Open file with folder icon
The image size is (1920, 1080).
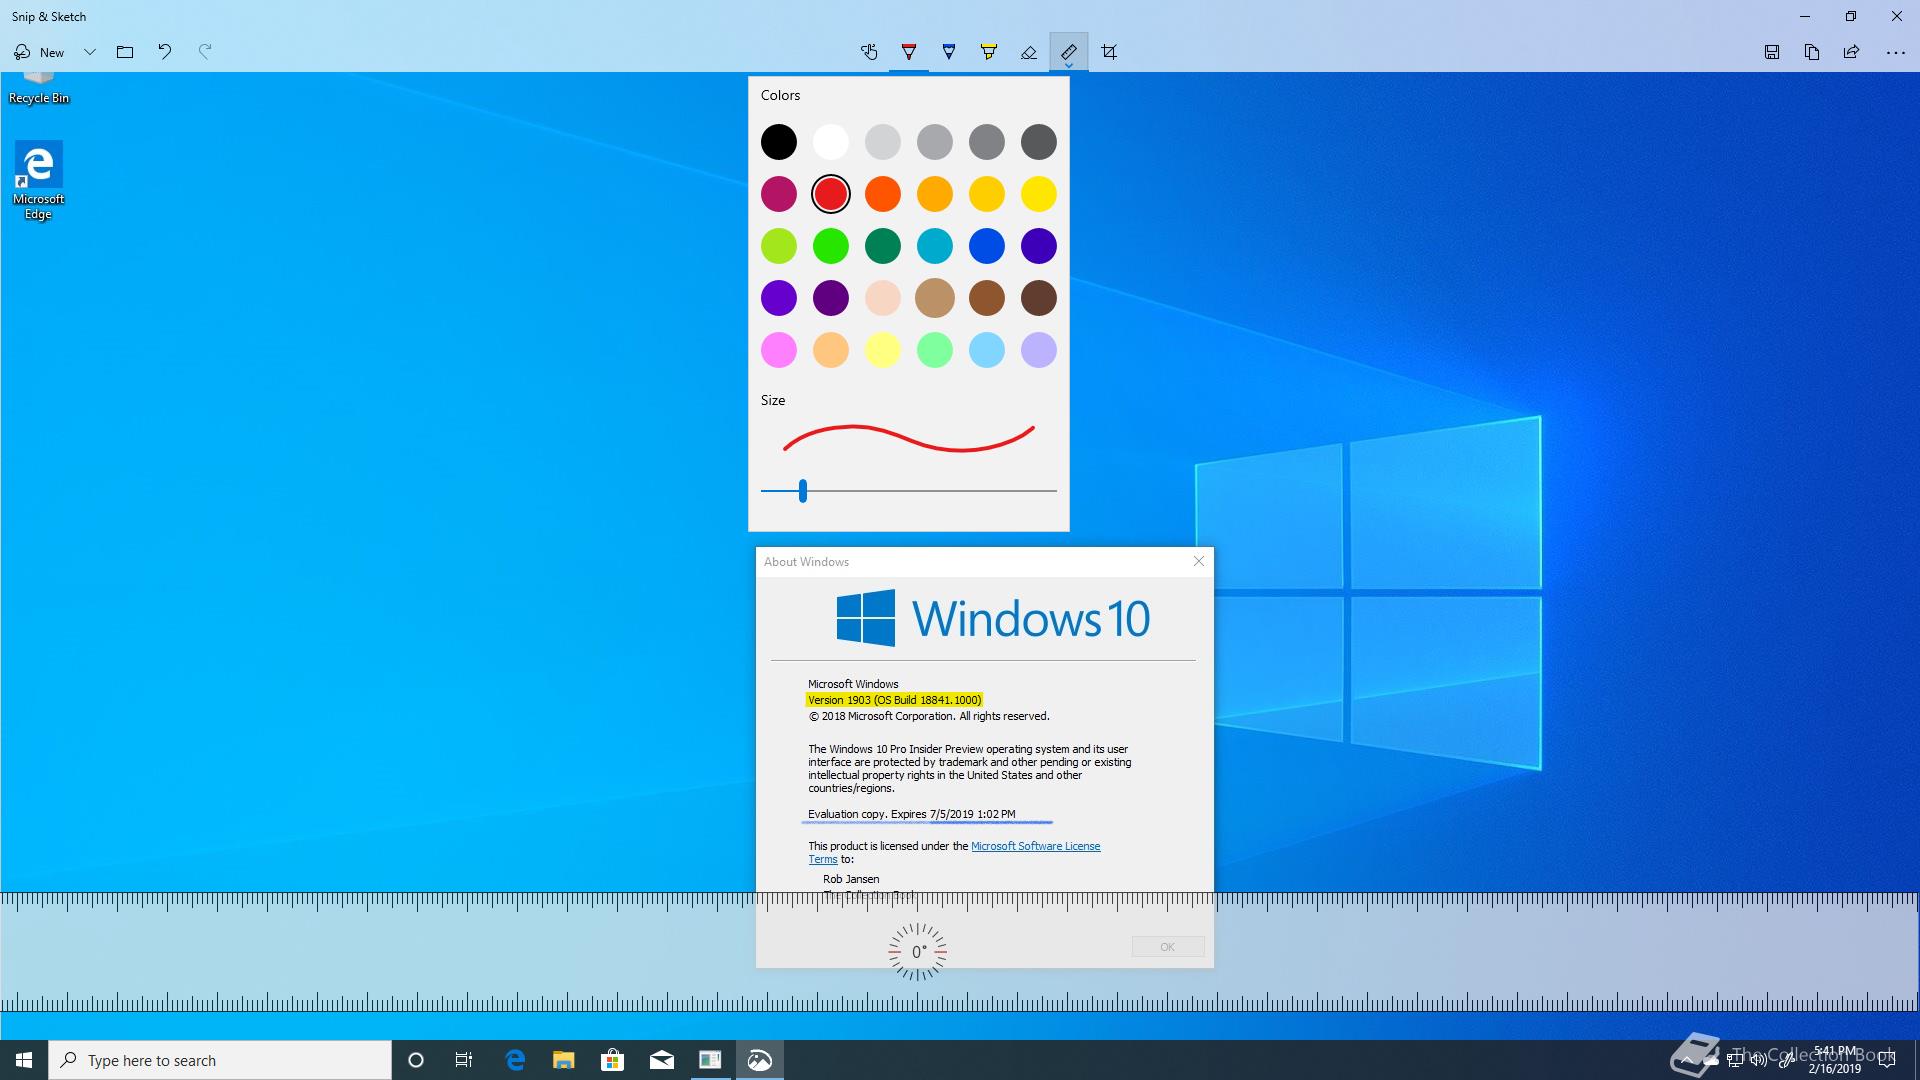pos(125,52)
